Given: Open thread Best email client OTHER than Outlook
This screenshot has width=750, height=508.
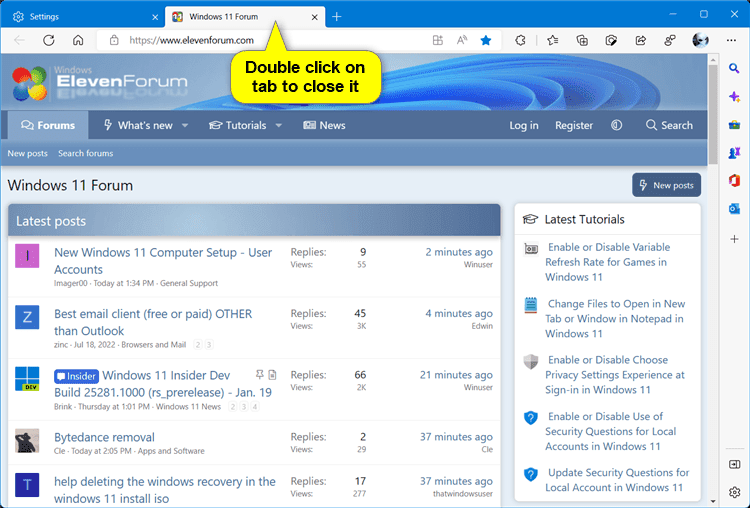Looking at the screenshot, I should pyautogui.click(x=153, y=322).
